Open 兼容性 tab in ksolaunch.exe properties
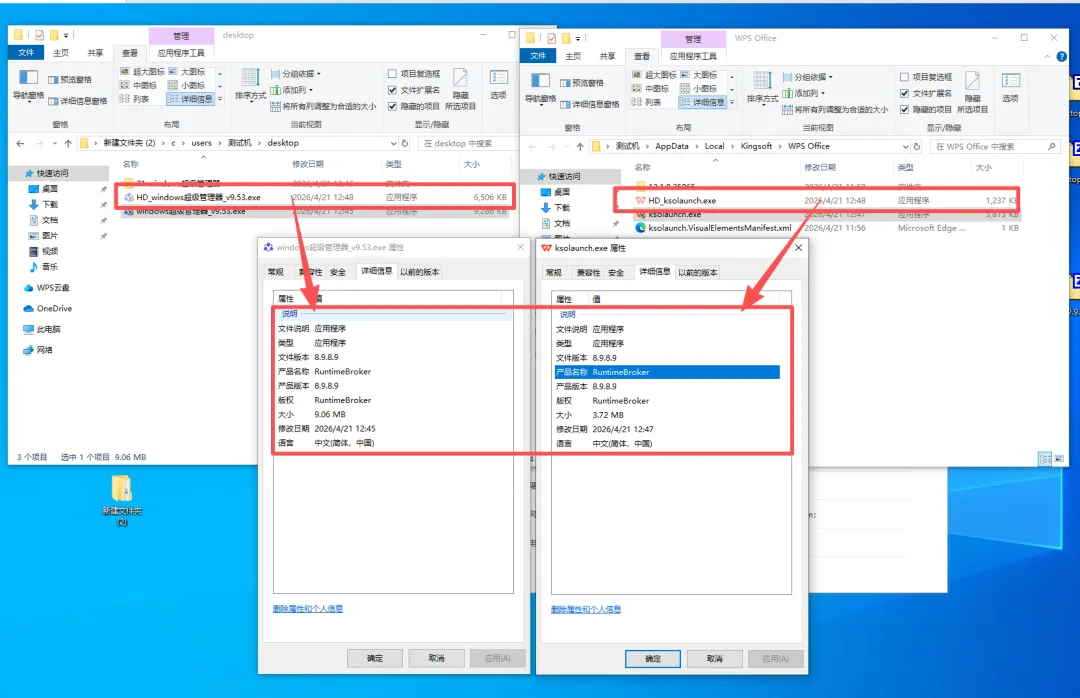This screenshot has height=698, width=1080. click(x=588, y=273)
